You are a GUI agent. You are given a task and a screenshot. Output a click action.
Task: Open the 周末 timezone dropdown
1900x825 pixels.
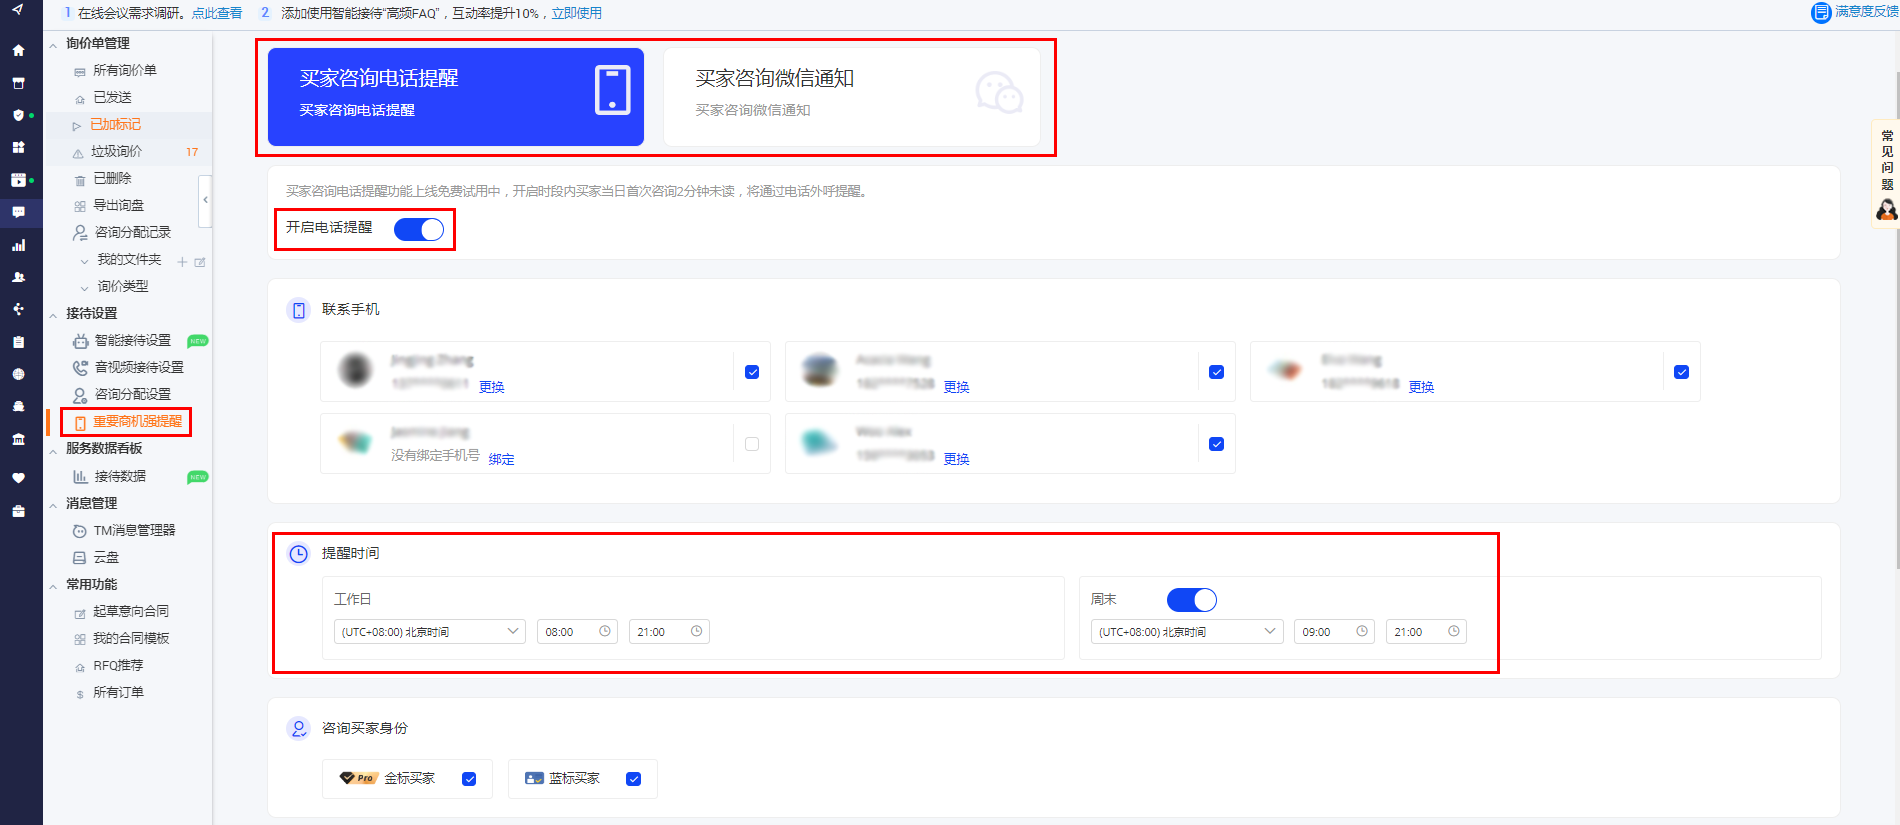pyautogui.click(x=1186, y=632)
